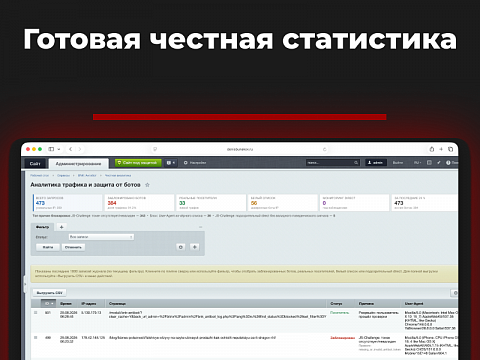Screen dimensions: 480x360
Task: Add page to favorites with star icon
Action: pyautogui.click(x=147, y=185)
